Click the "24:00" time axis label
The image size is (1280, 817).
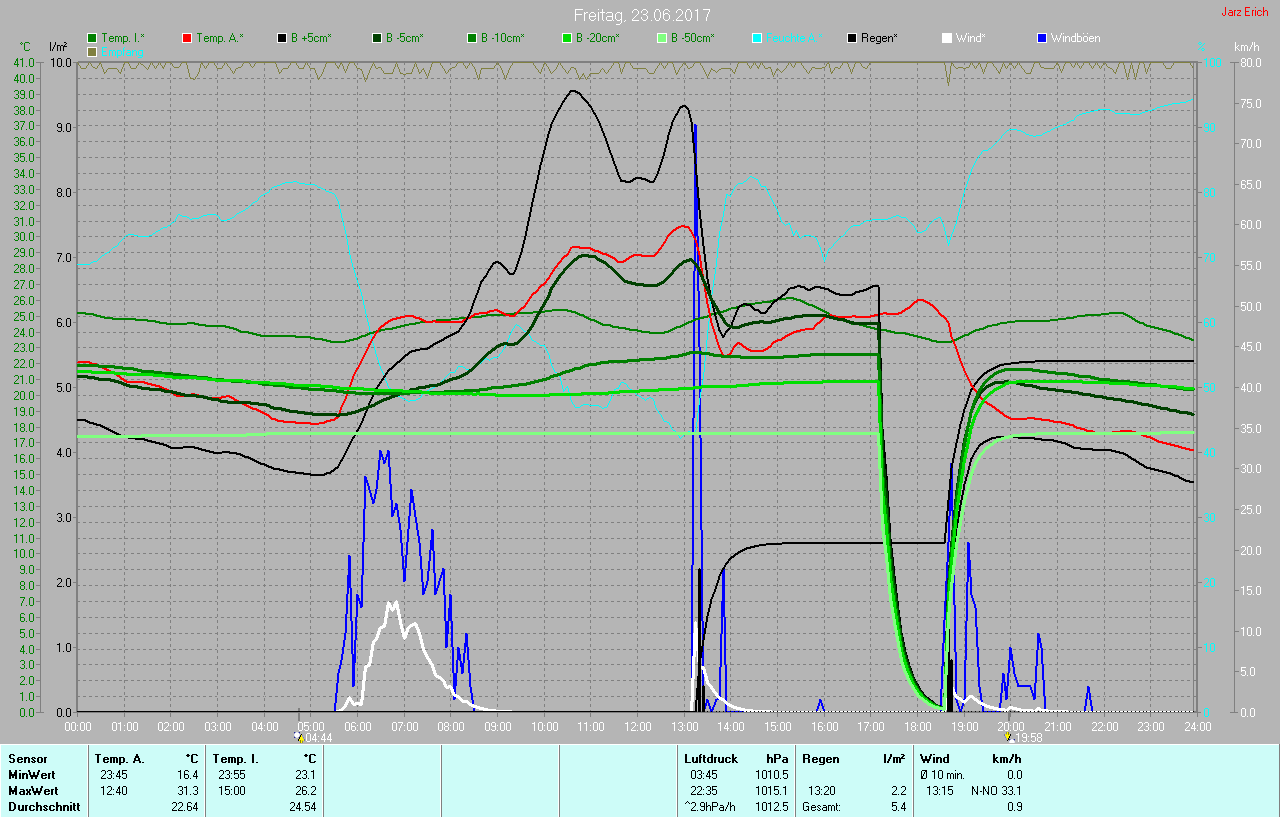coord(1196,726)
